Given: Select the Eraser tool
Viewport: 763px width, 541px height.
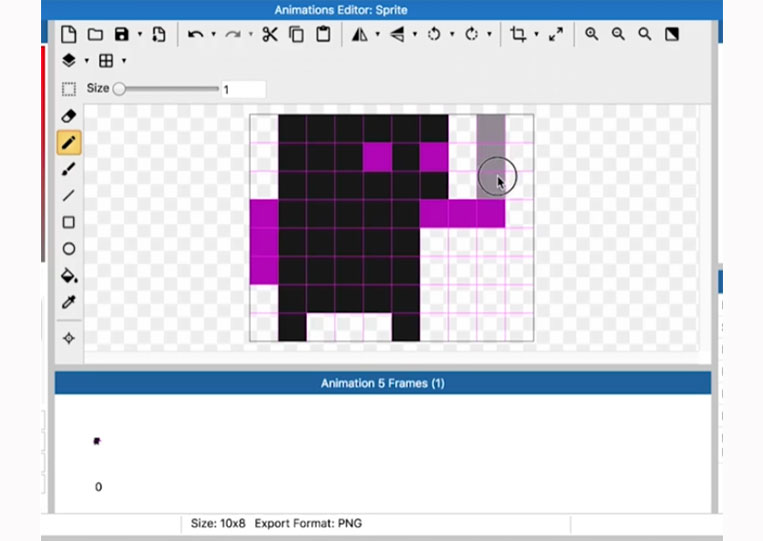Looking at the screenshot, I should [69, 116].
